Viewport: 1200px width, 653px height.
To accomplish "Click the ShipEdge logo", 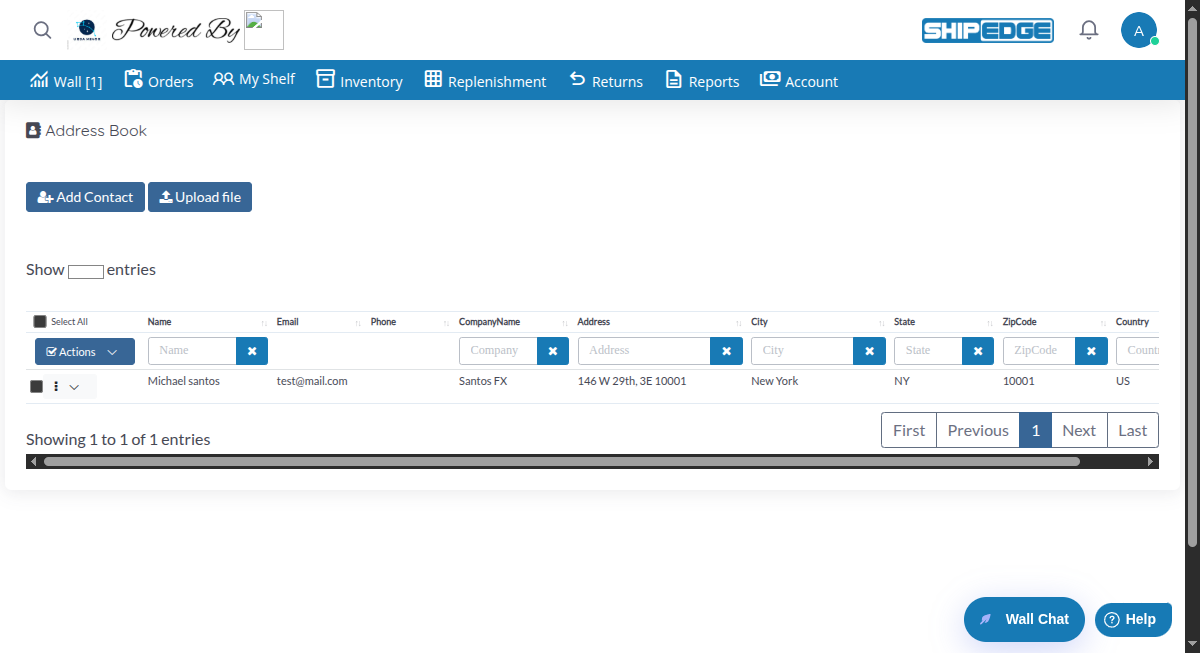I will tap(987, 30).
